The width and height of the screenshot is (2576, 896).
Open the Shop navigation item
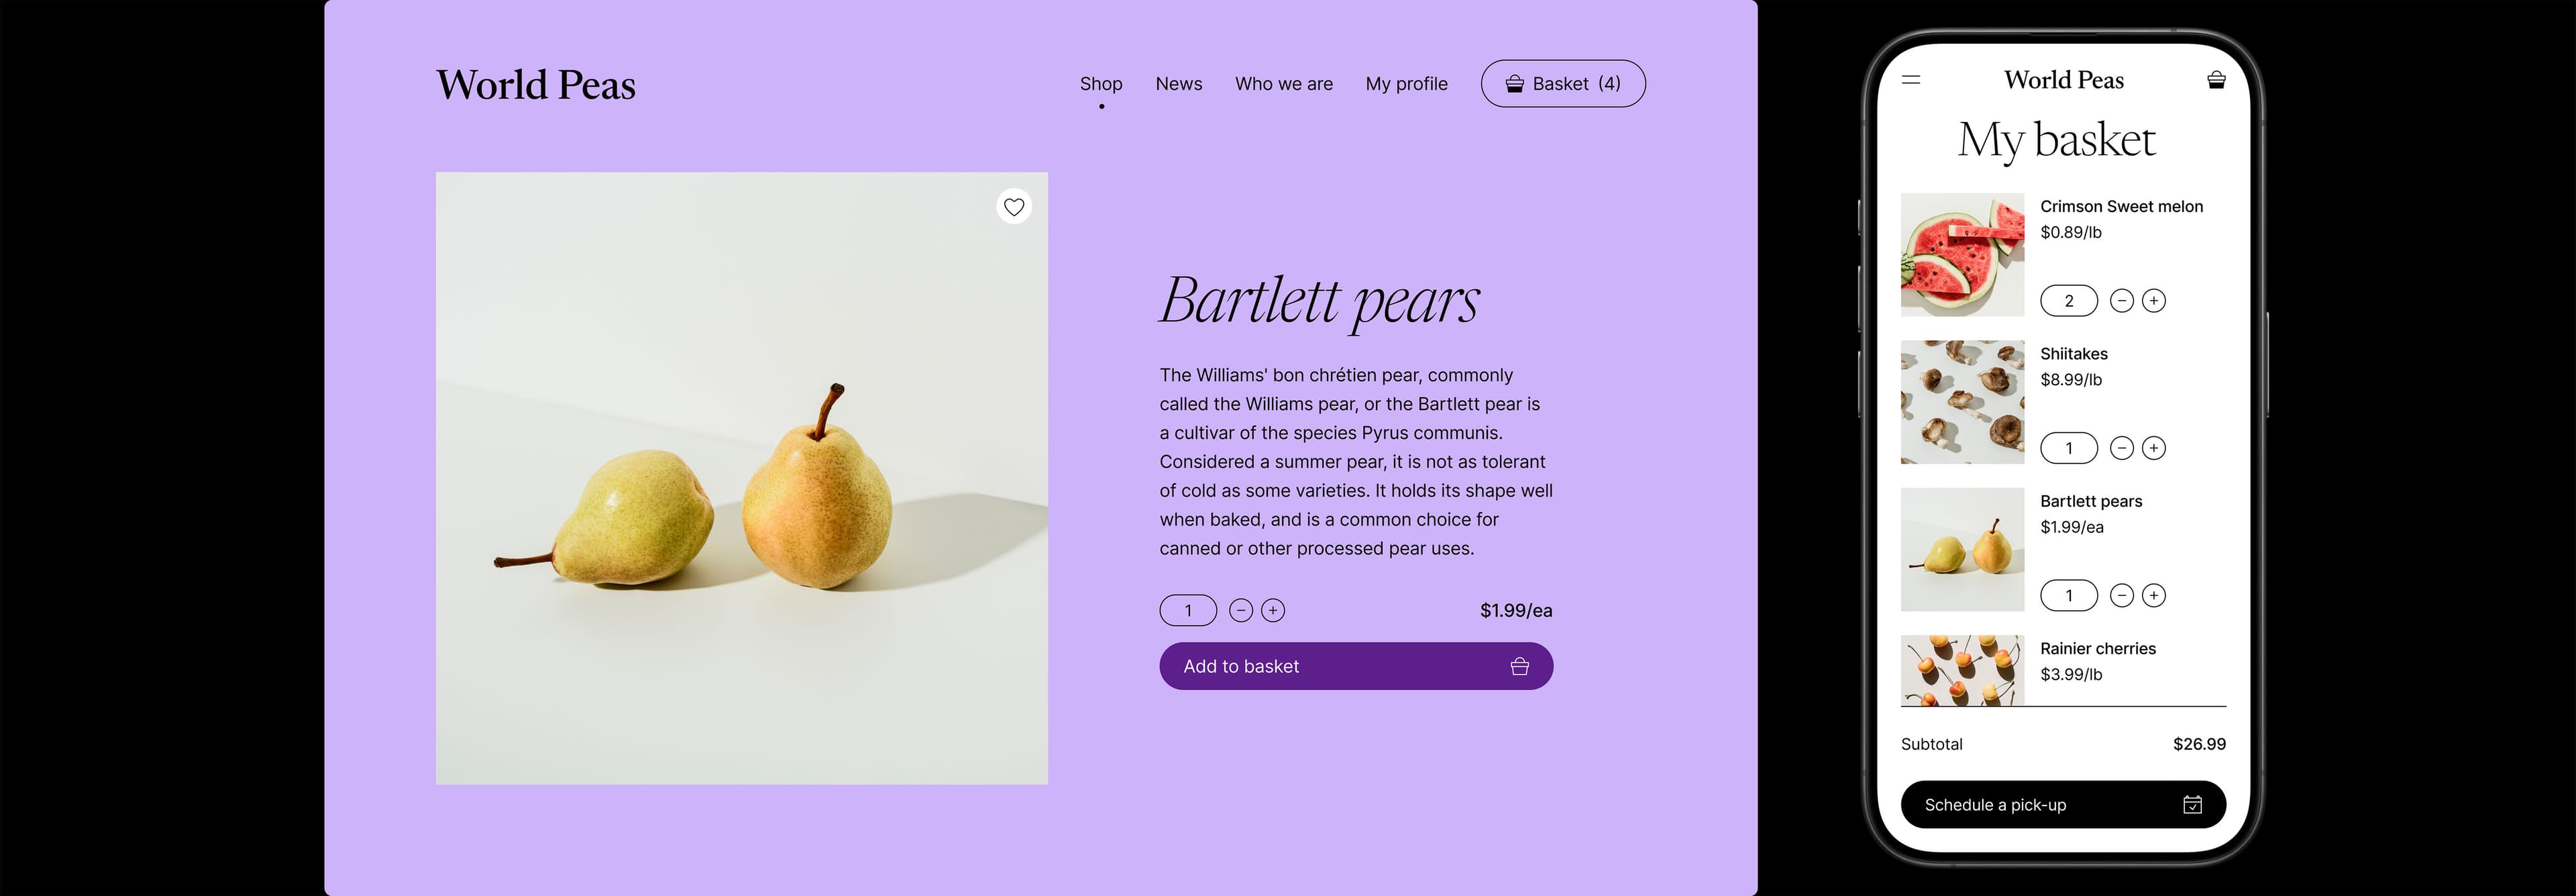pos(1101,84)
